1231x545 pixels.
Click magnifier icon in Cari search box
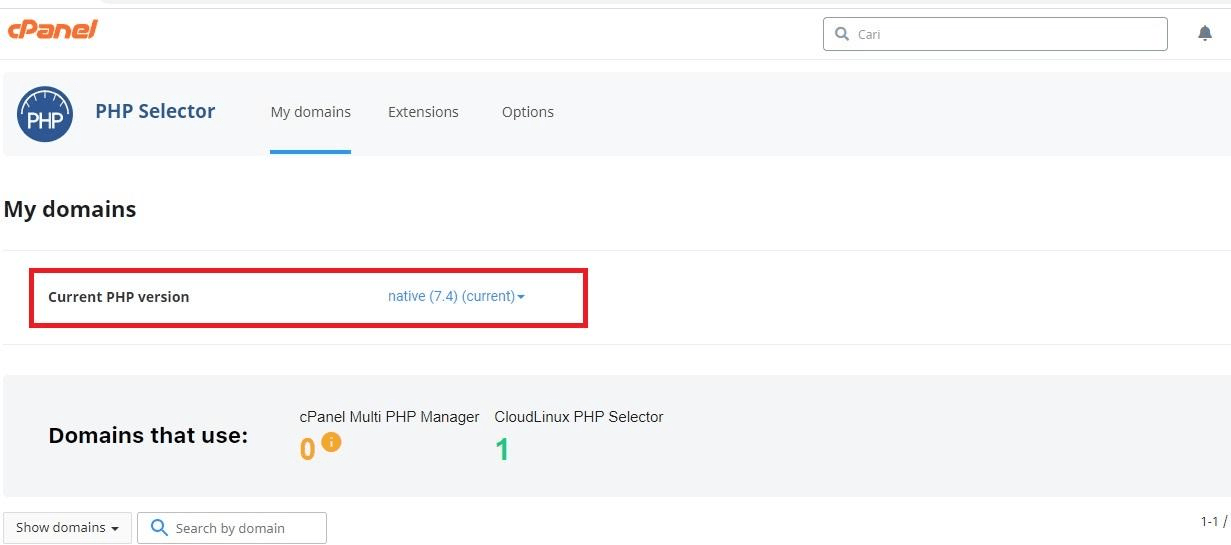tap(842, 34)
